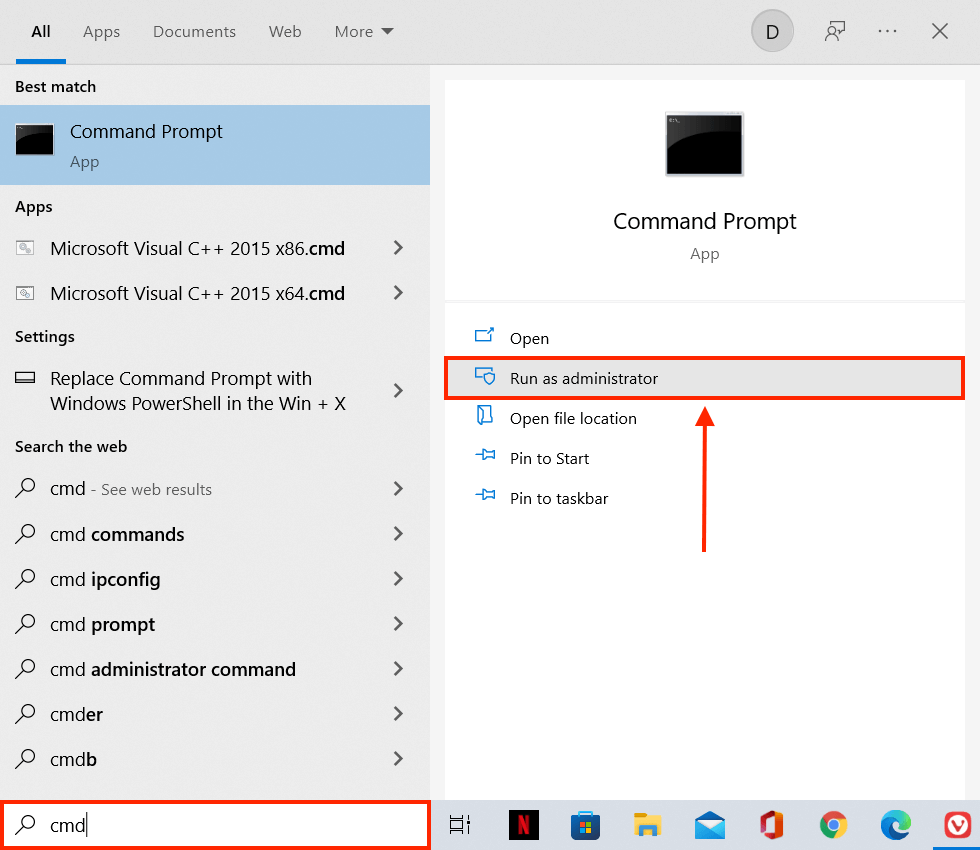Click the Pin to Start pin icon
980x850 pixels.
tap(485, 455)
